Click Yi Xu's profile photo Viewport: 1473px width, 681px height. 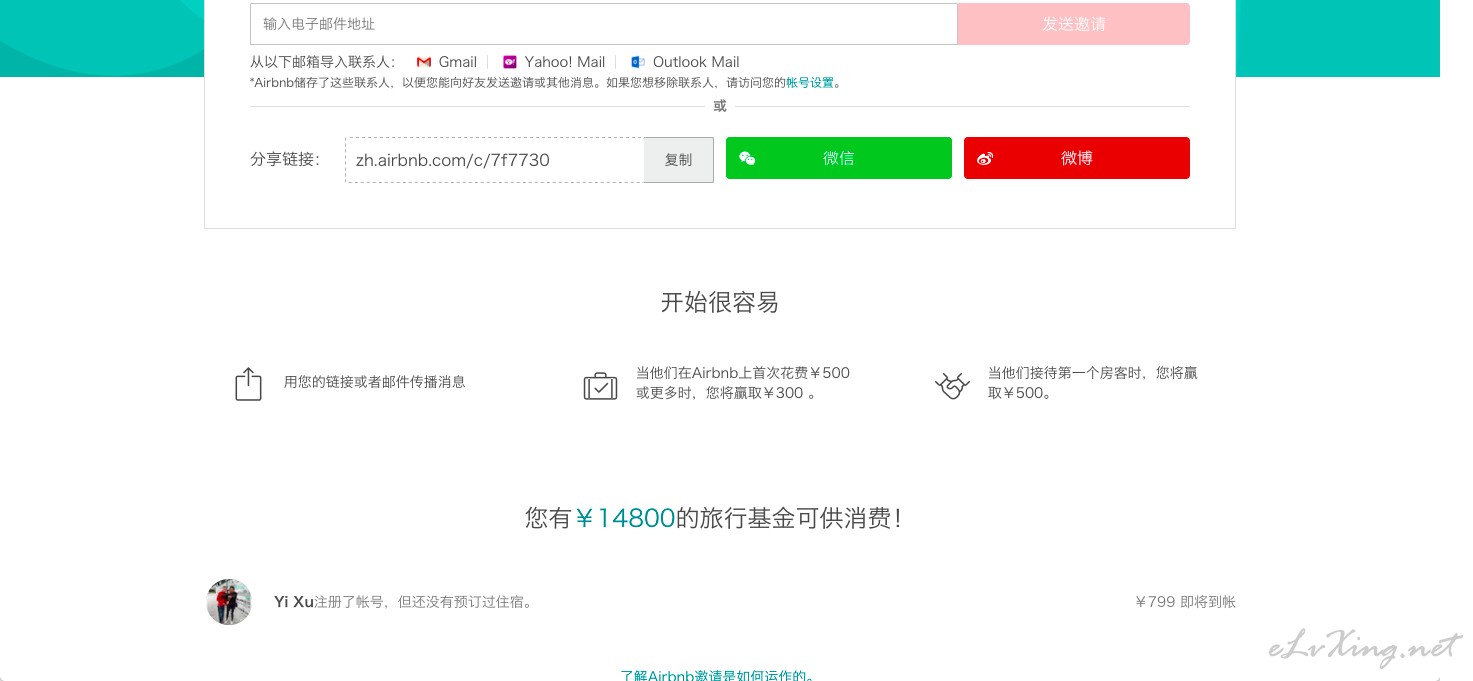tap(229, 602)
